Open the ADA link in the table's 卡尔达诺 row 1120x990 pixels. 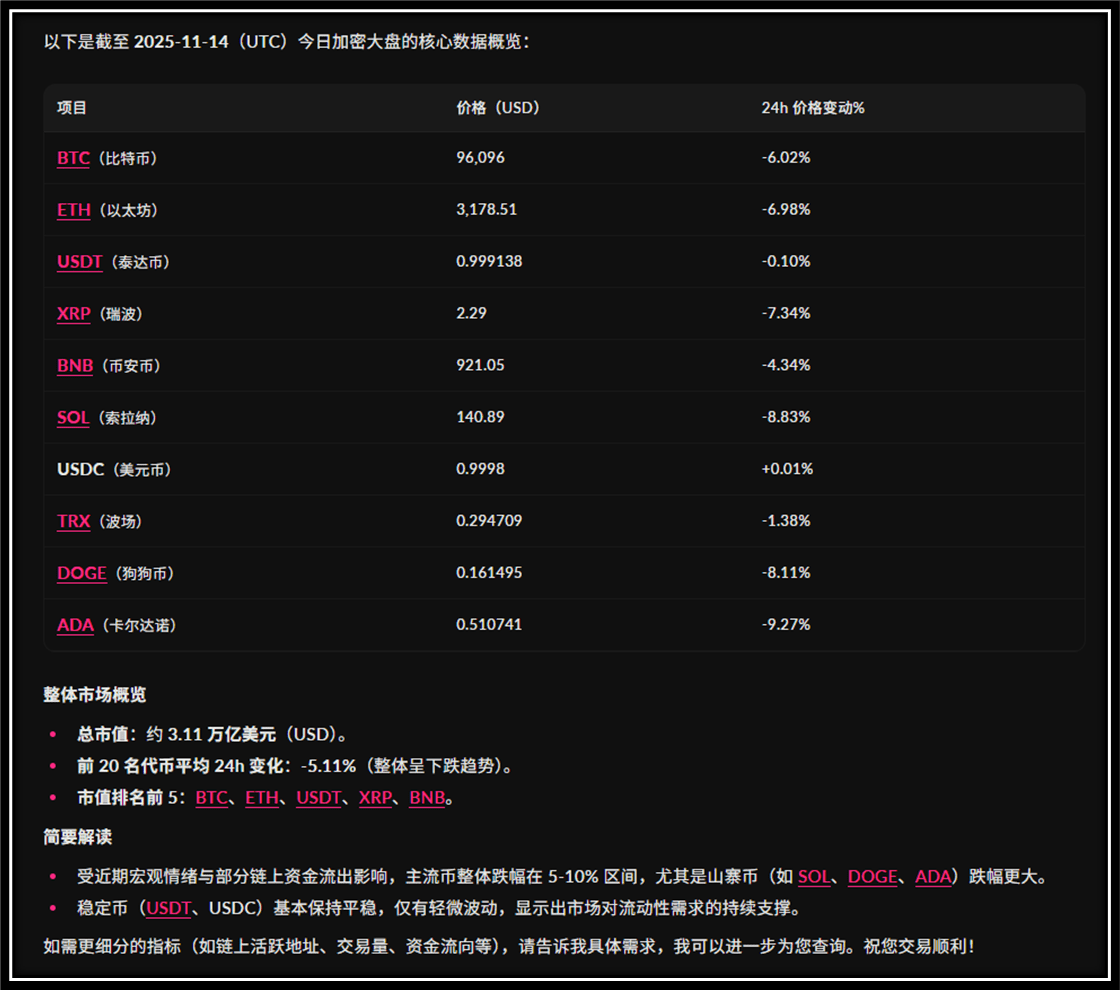coord(75,625)
